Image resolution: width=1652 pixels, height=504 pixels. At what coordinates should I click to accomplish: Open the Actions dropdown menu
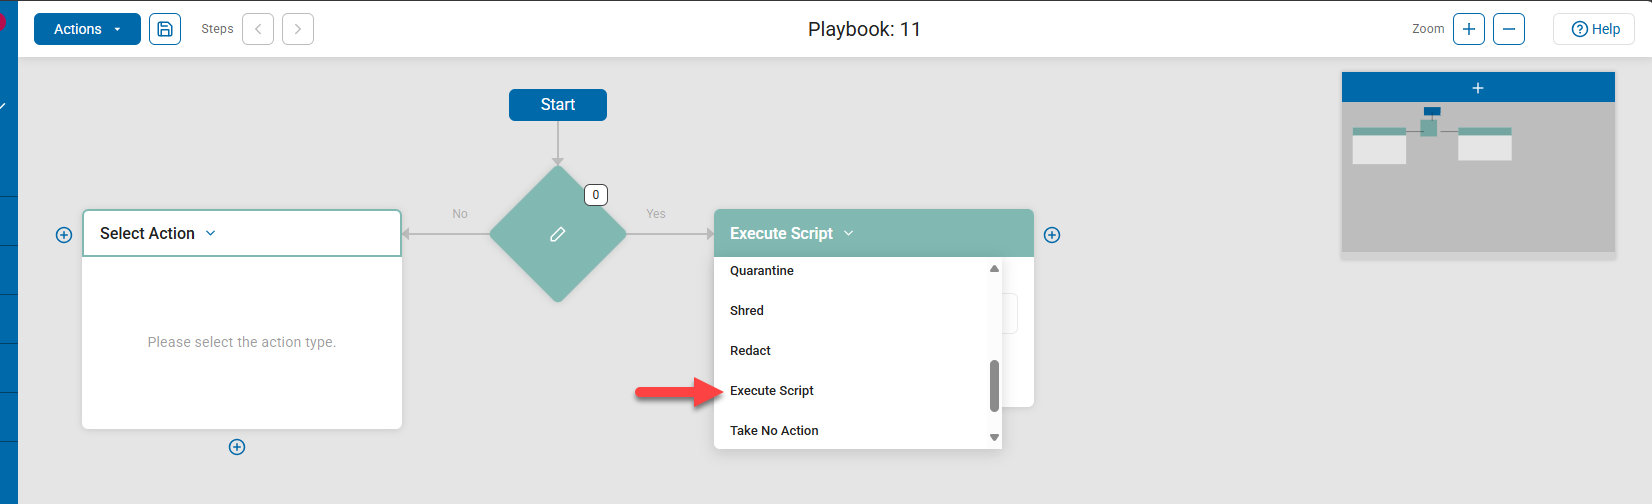coord(87,29)
